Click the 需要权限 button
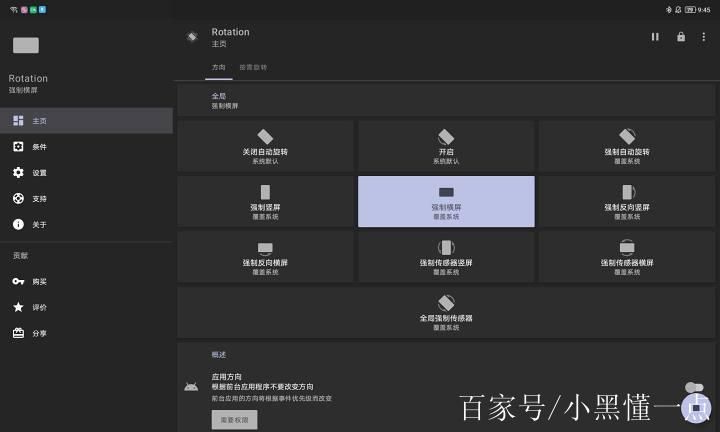720x432 pixels. 235,420
